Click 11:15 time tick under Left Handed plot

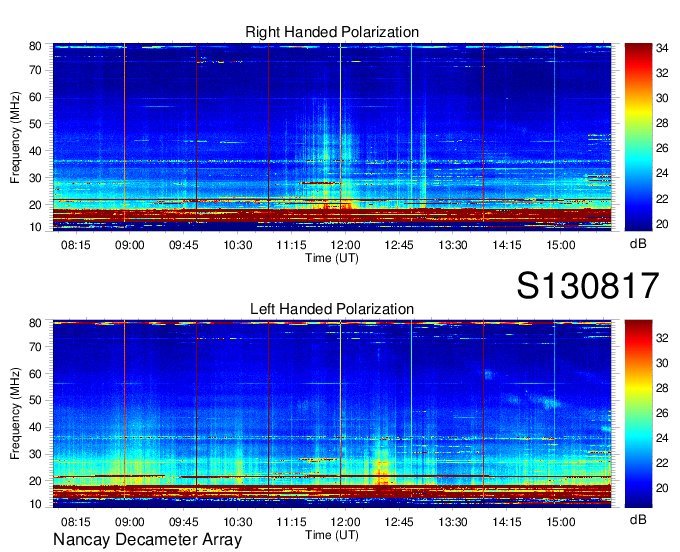coord(291,522)
